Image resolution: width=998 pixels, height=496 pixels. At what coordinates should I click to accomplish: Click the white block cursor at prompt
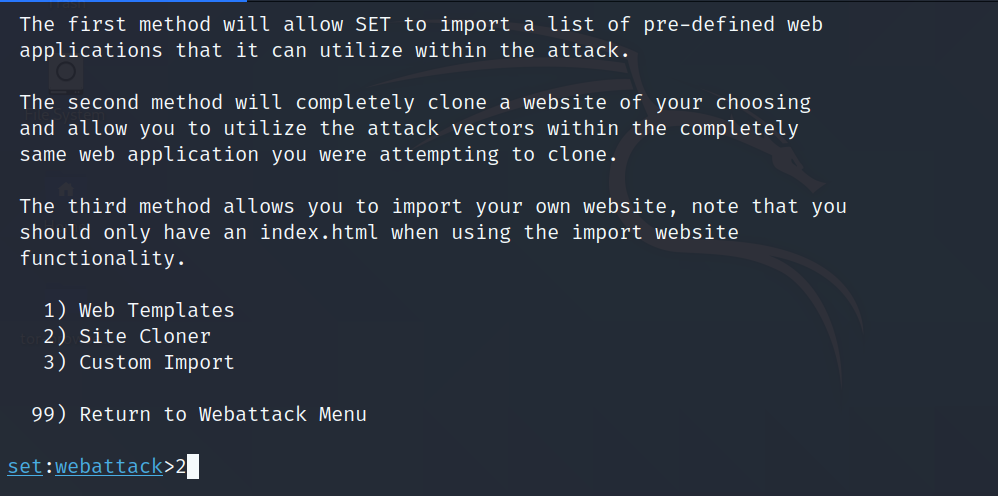(x=193, y=466)
